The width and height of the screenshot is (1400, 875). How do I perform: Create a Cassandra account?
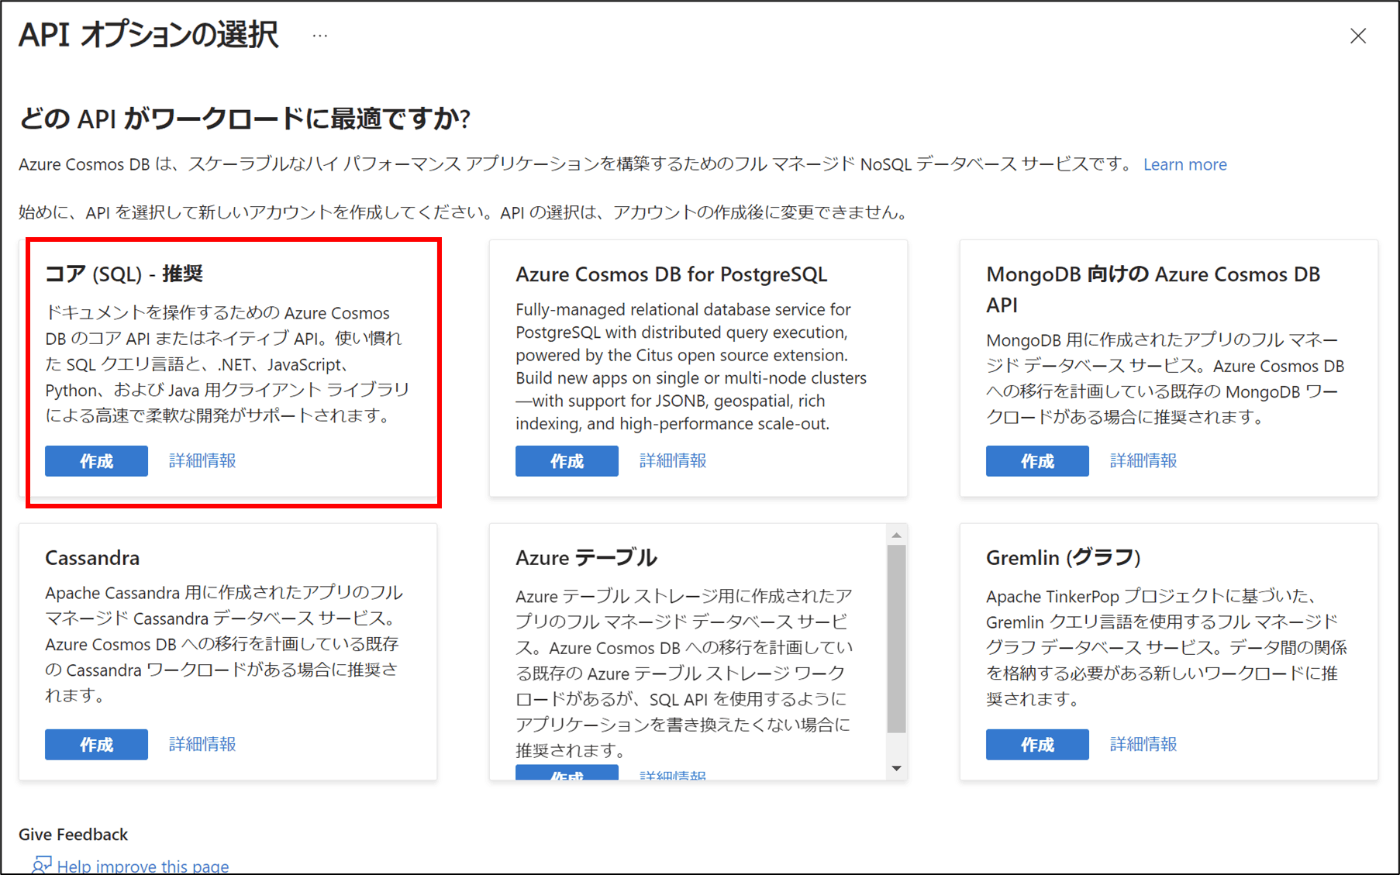tap(96, 744)
